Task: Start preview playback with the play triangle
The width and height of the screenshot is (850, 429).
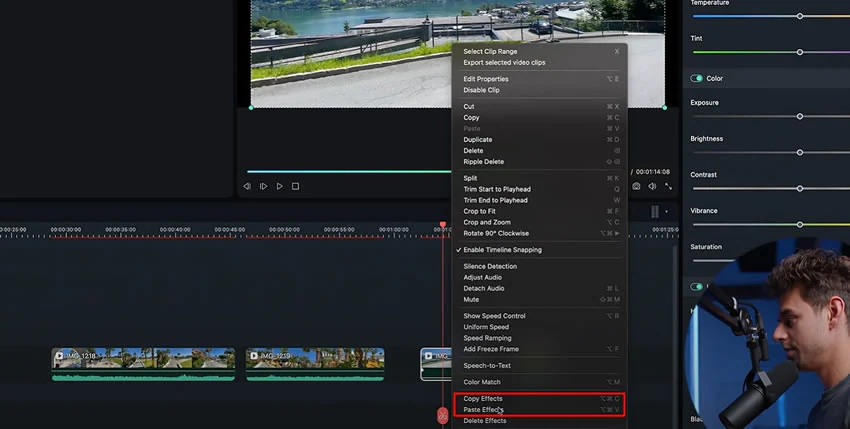Action: point(280,186)
